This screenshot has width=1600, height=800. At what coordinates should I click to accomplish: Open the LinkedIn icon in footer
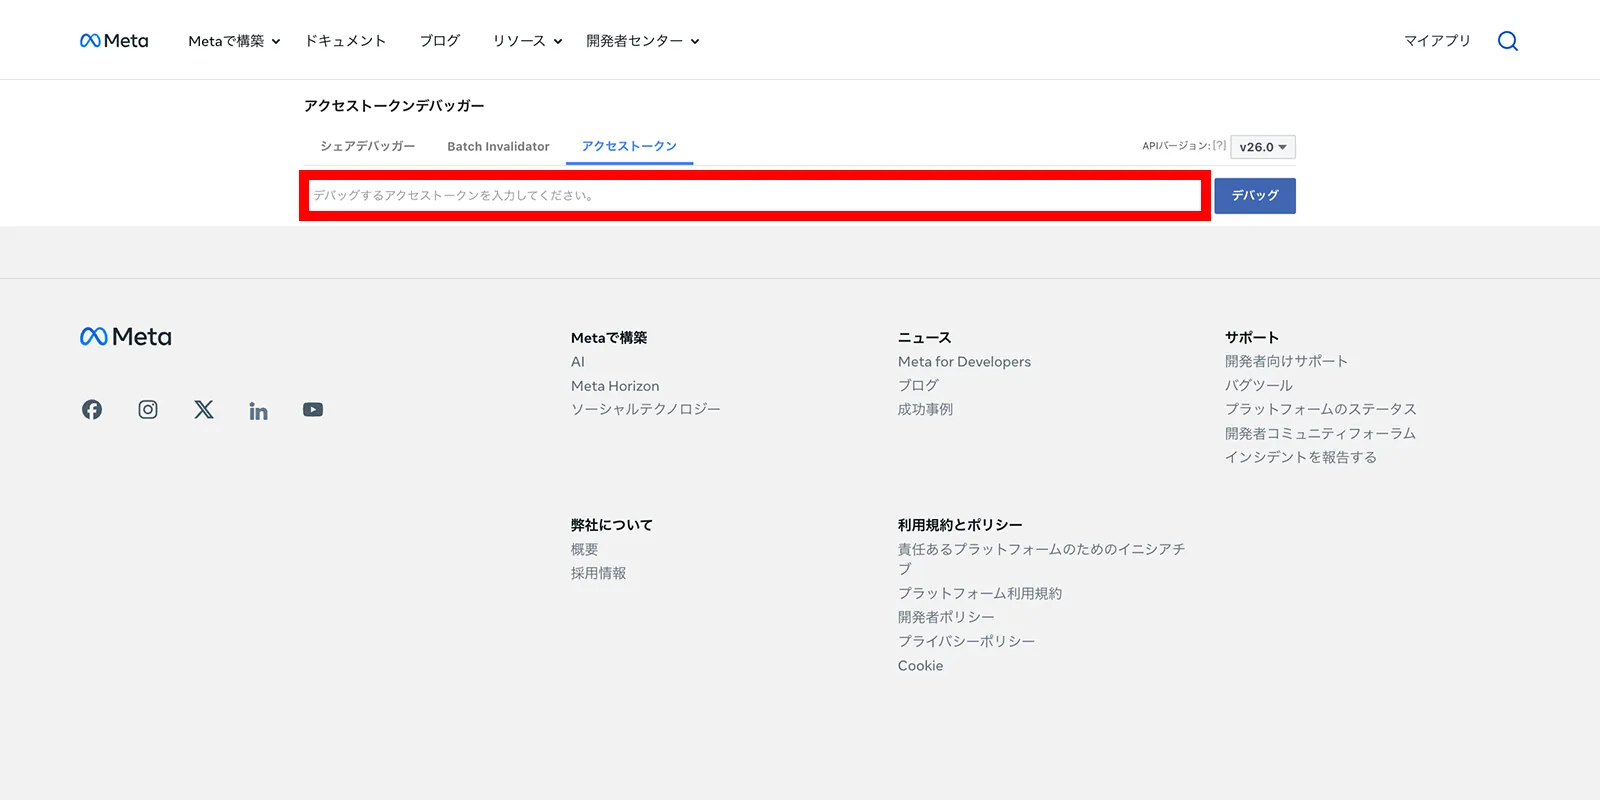(x=258, y=410)
